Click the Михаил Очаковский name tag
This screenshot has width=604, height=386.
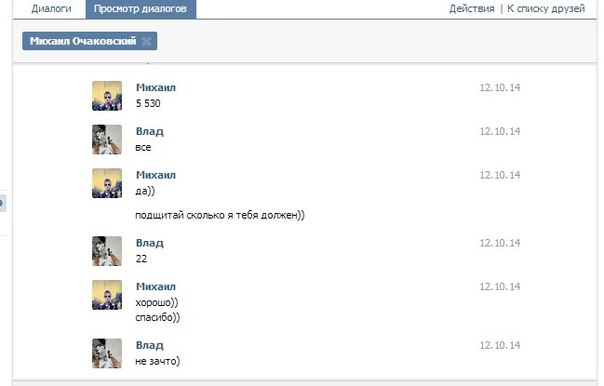click(x=83, y=41)
